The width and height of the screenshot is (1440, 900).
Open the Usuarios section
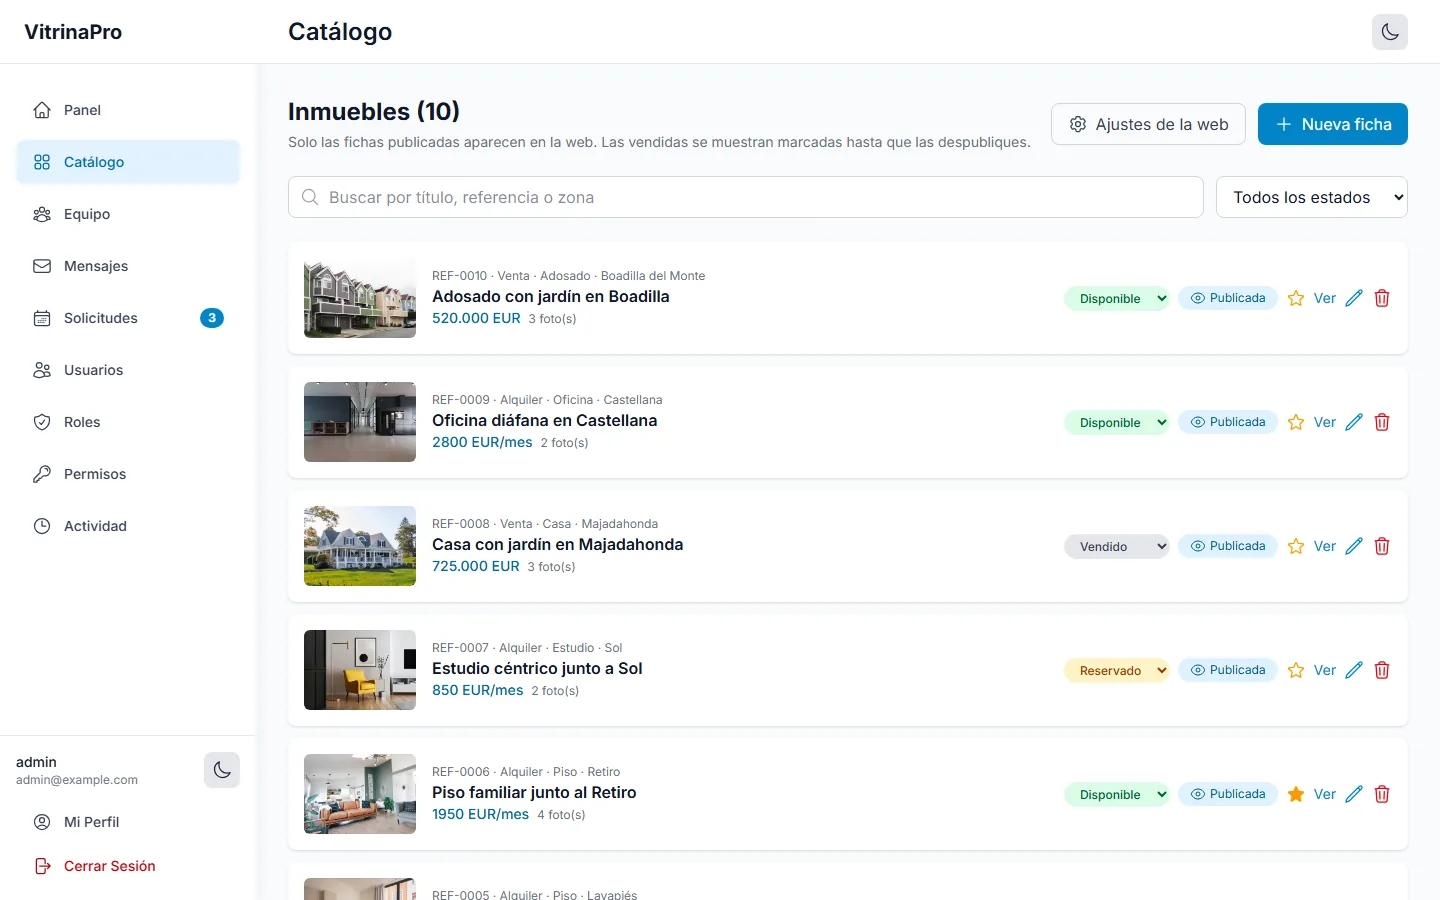[x=128, y=370]
